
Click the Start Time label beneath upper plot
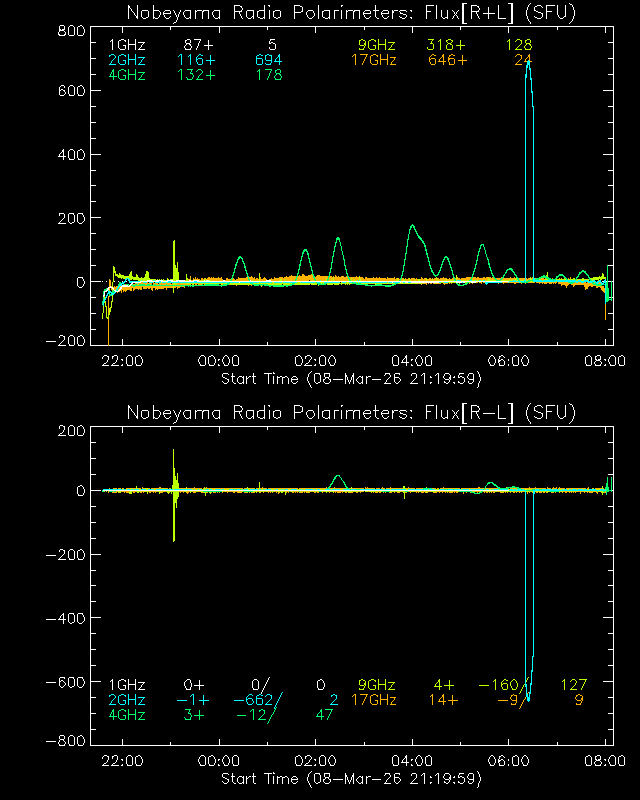350,379
